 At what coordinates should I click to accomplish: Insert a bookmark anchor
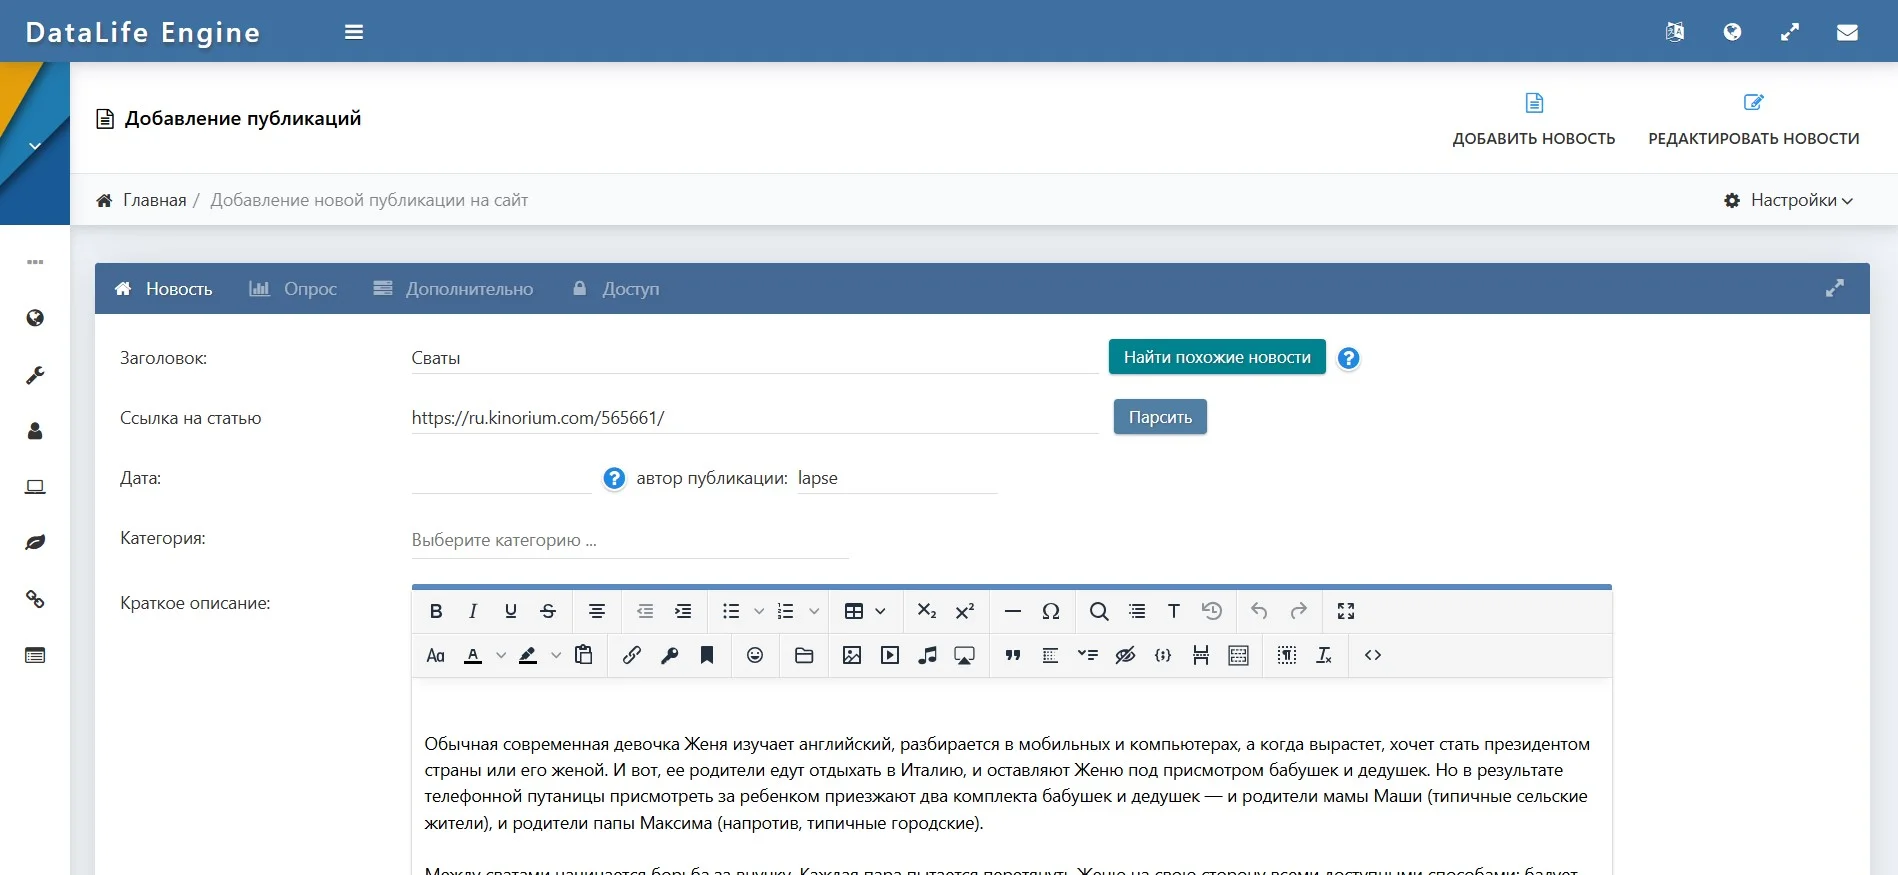click(x=707, y=655)
